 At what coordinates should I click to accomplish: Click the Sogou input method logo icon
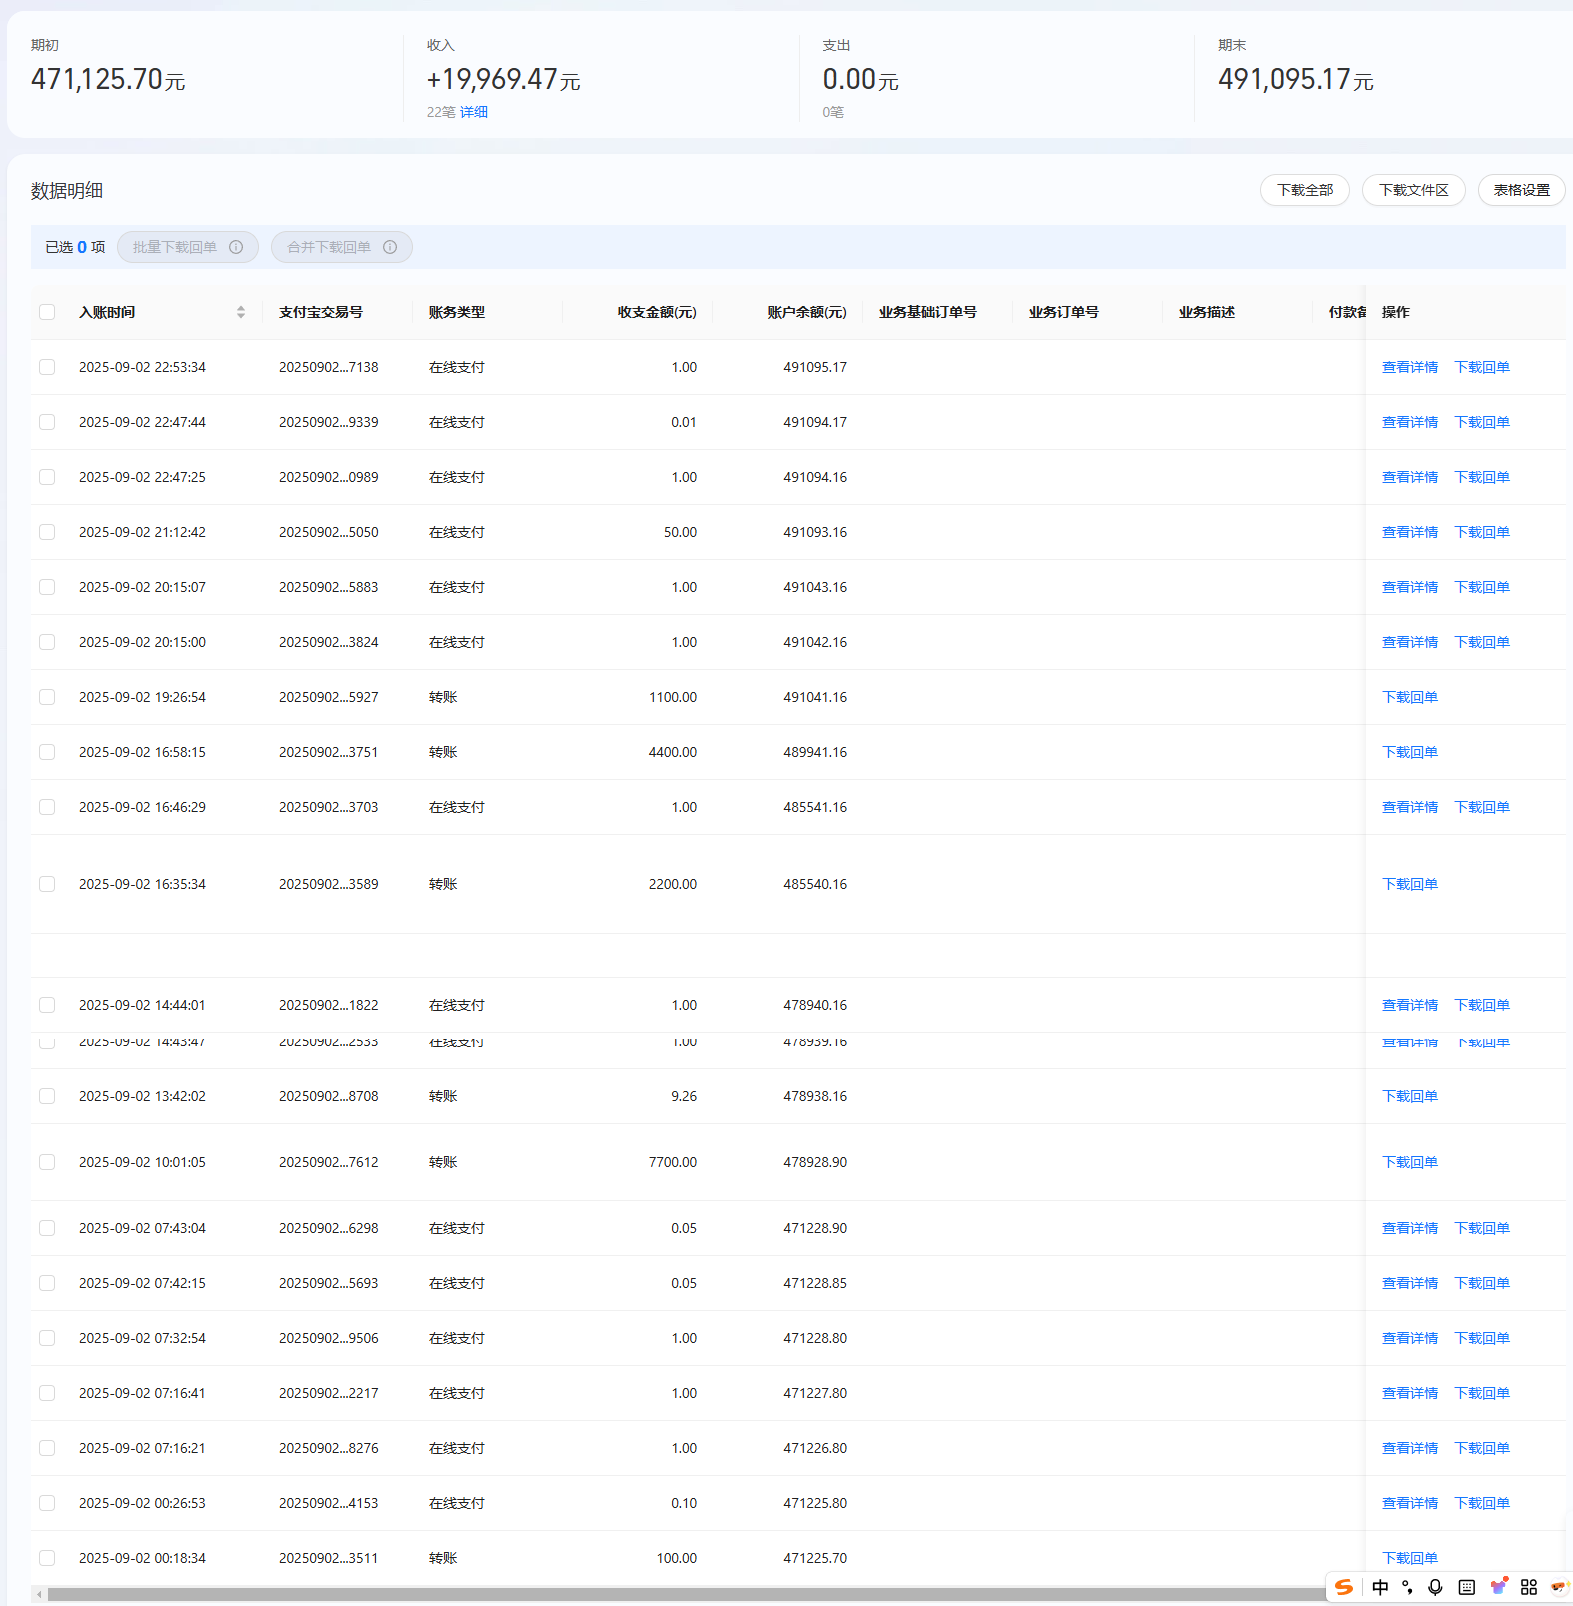[x=1344, y=1587]
